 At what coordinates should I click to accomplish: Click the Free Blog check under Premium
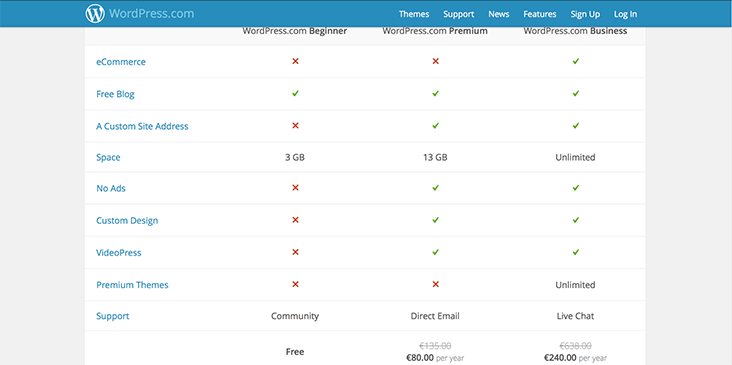pos(436,93)
